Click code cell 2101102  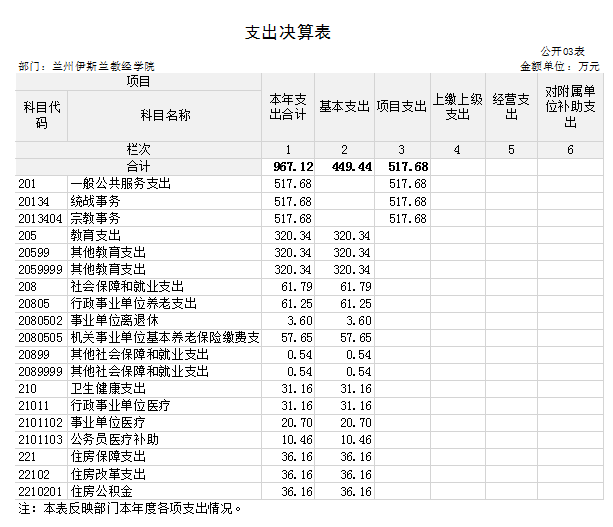coord(40,423)
